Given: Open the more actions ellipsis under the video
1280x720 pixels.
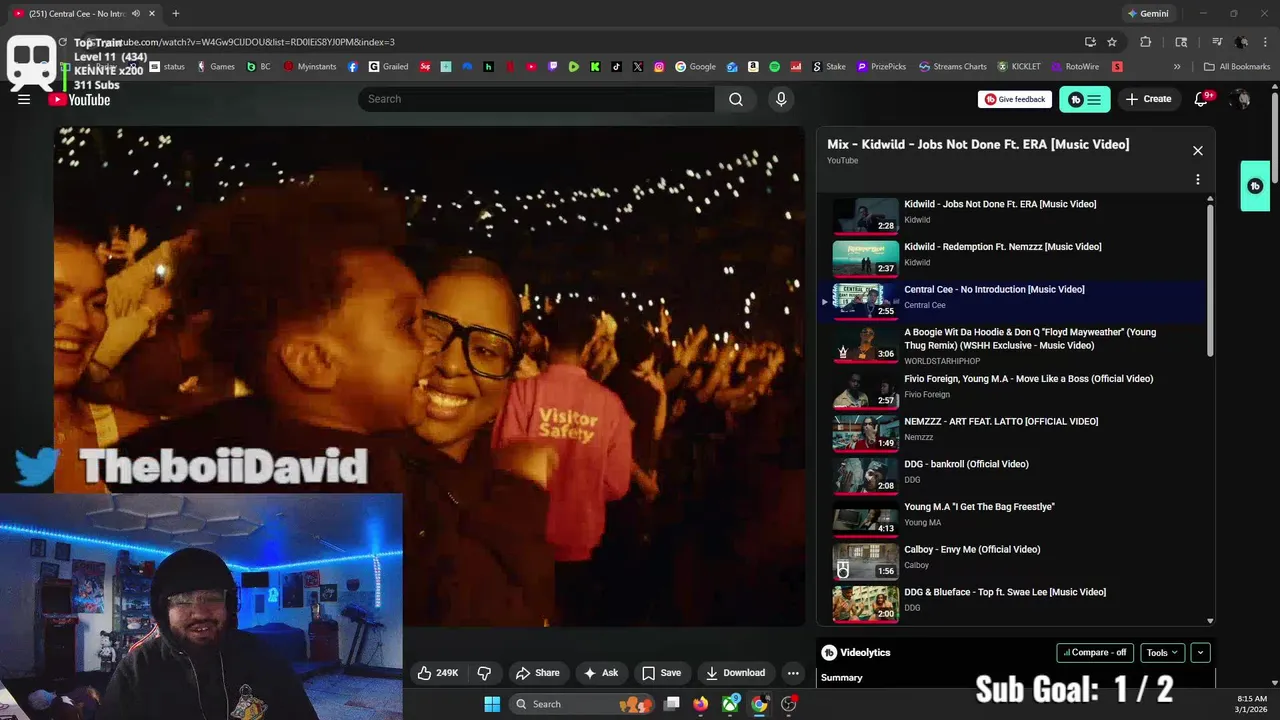Looking at the screenshot, I should 793,673.
